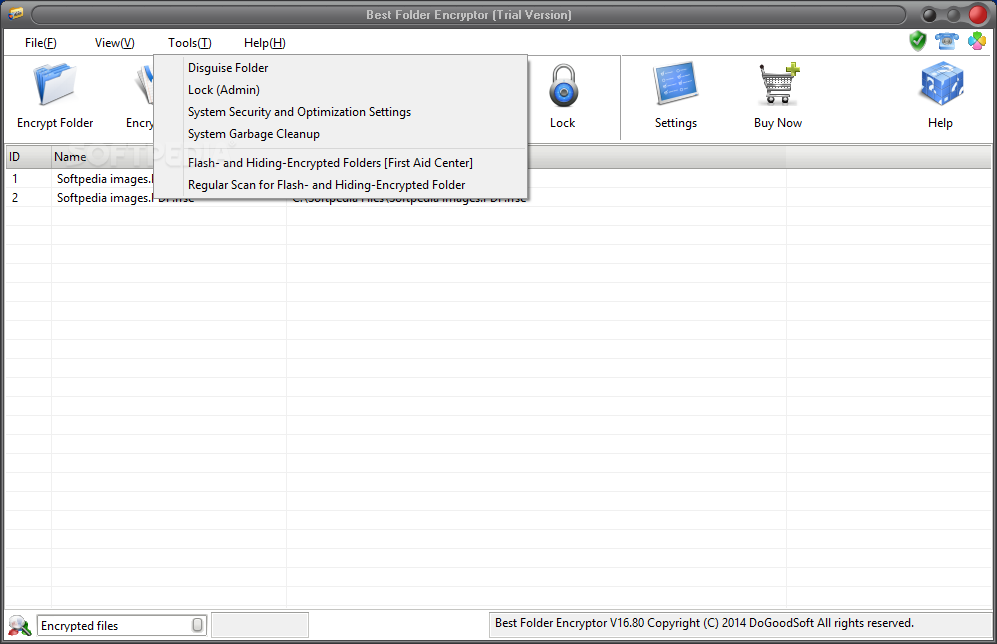Click the app logo in title bar

pyautogui.click(x=15, y=14)
